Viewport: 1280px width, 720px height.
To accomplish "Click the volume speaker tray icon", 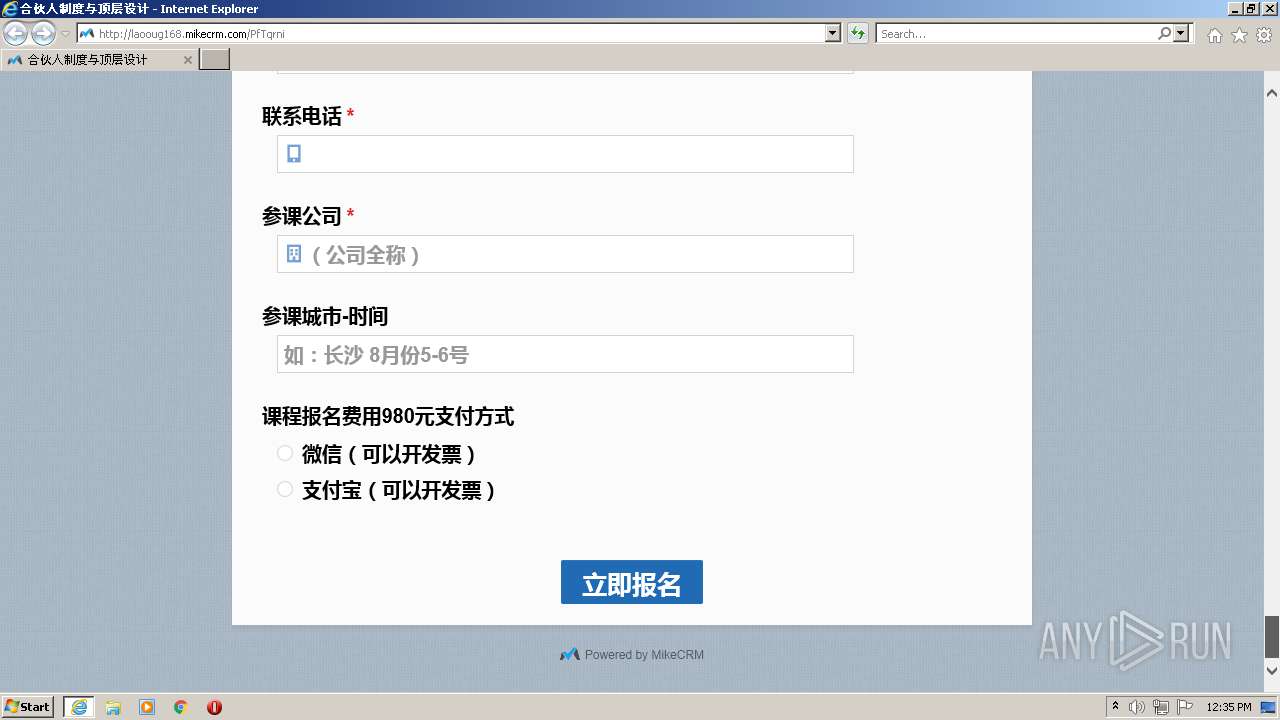I will tap(1137, 707).
